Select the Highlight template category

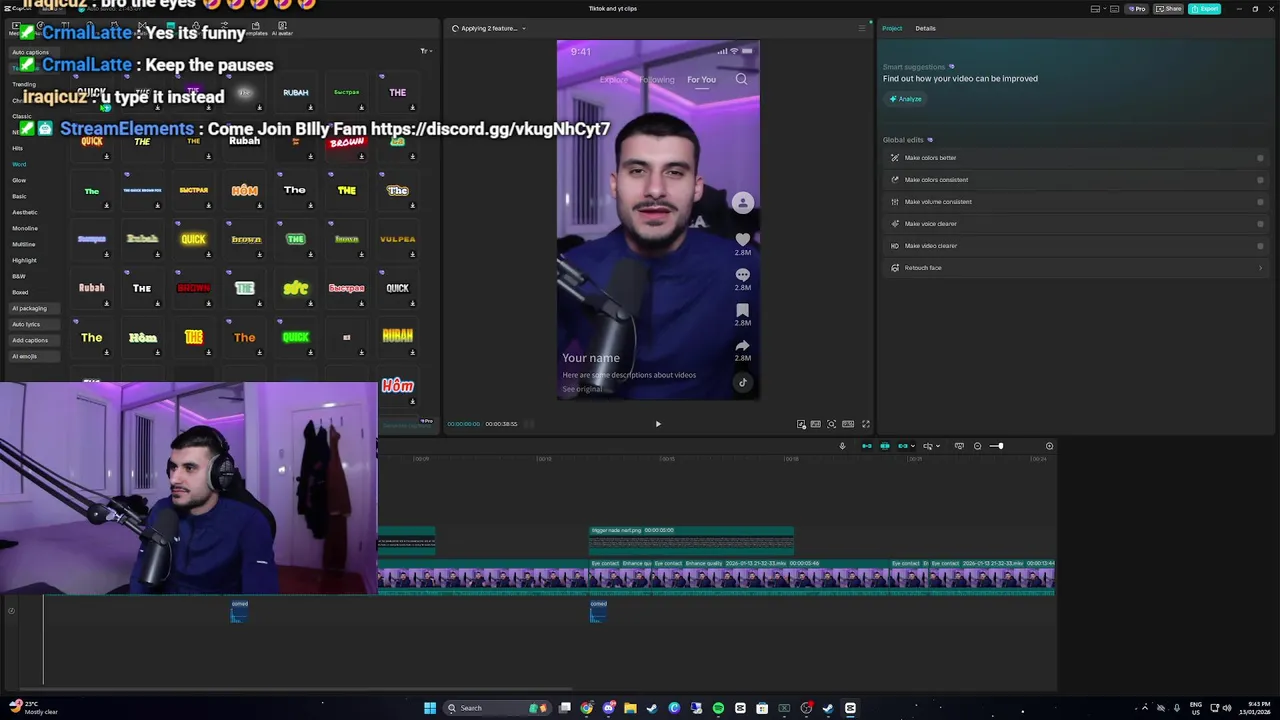[x=24, y=260]
